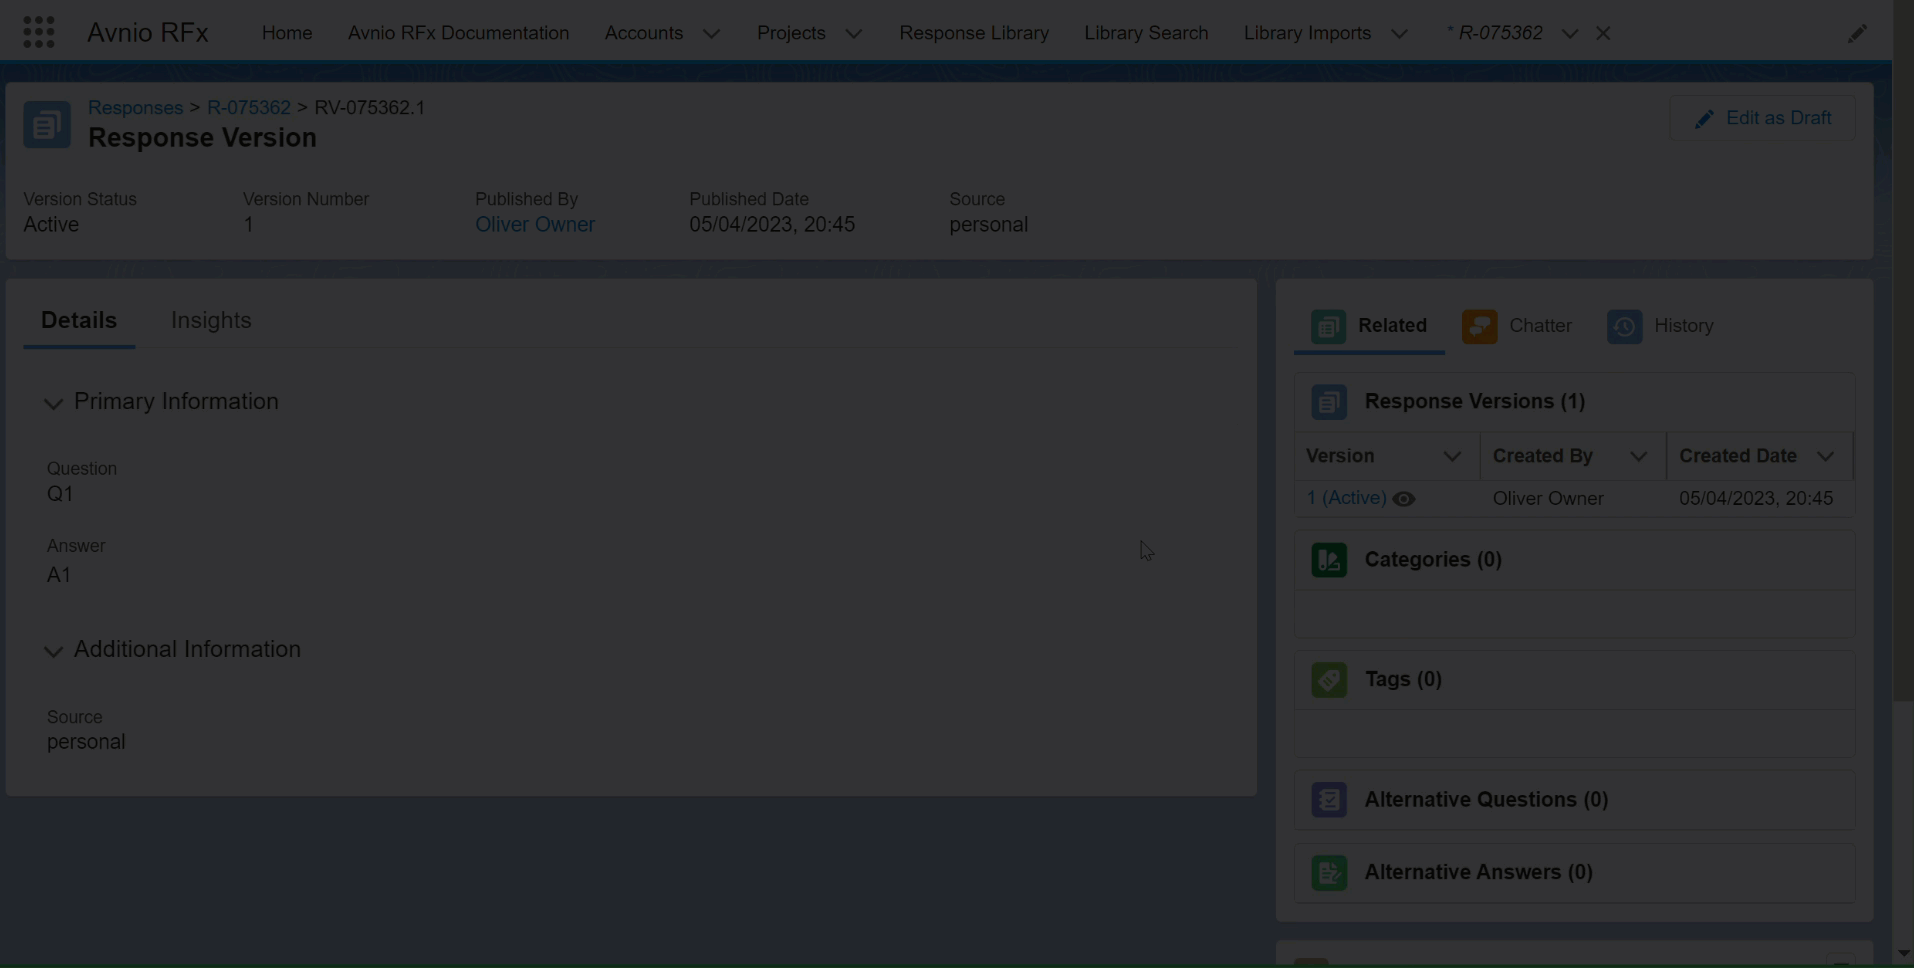
Task: Collapse the Additional Information section
Action: (54, 651)
